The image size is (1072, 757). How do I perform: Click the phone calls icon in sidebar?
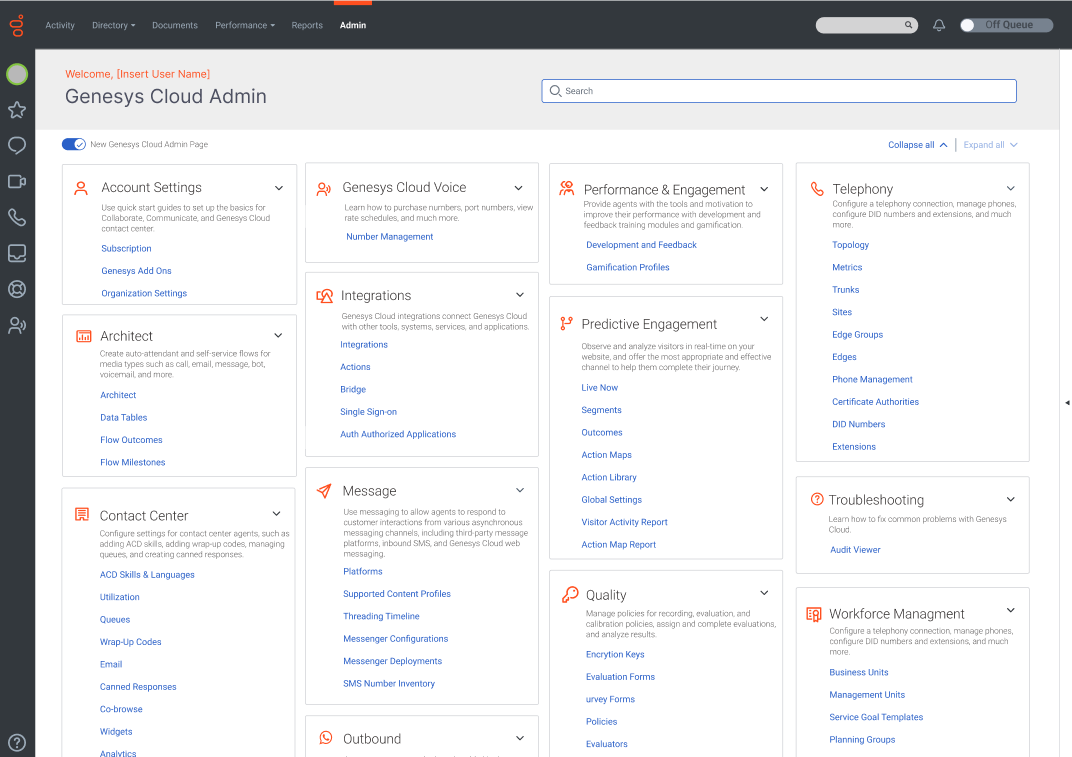pos(17,217)
